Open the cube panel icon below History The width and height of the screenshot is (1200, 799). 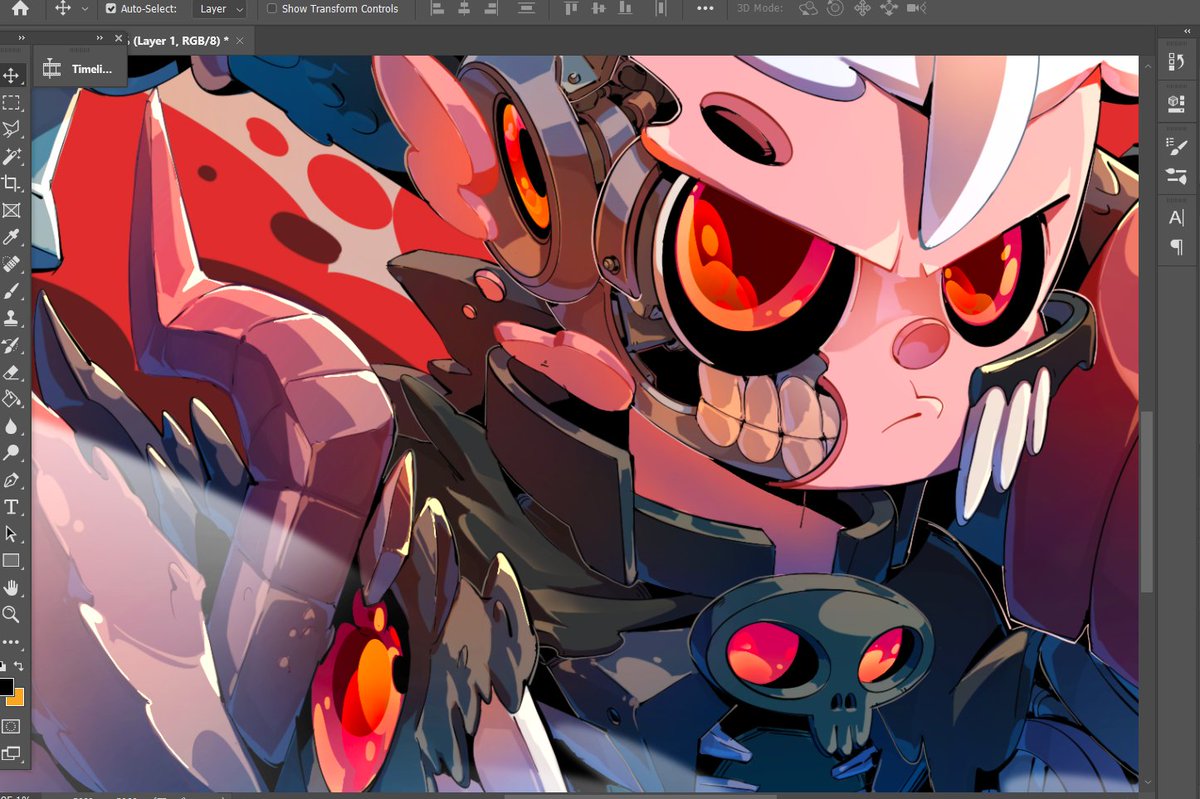1175,103
